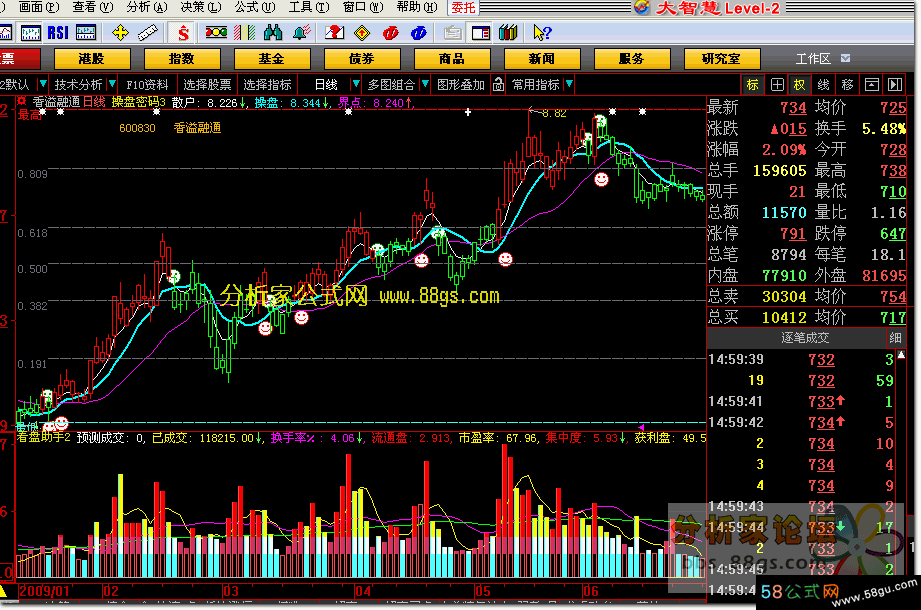Toggle the 细 detail button
The width and height of the screenshot is (921, 610).
895,338
